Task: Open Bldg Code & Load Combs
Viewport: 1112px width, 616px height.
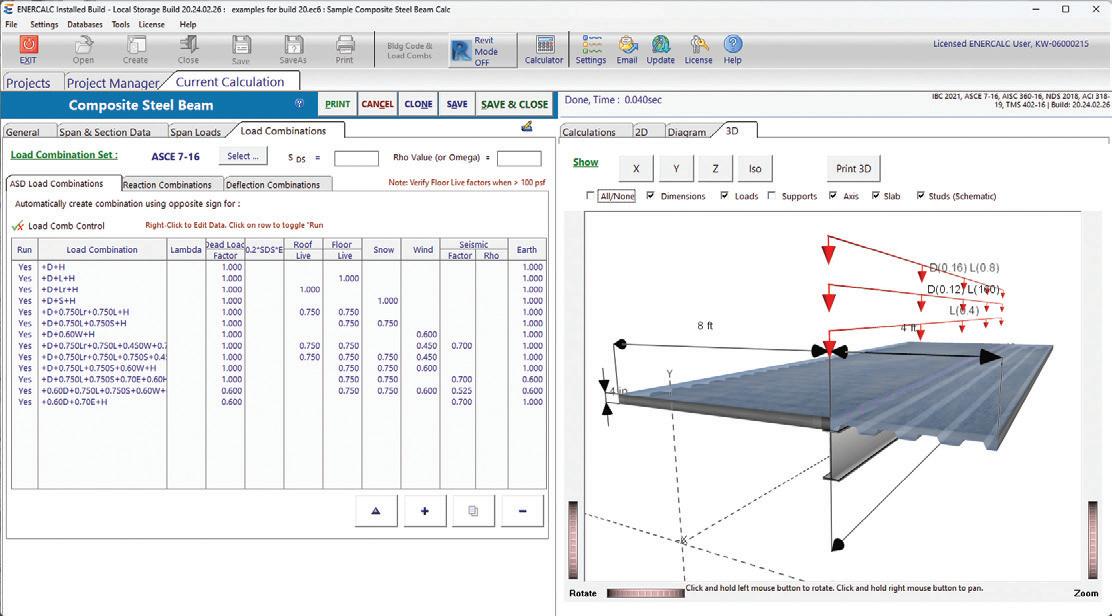Action: coord(410,50)
